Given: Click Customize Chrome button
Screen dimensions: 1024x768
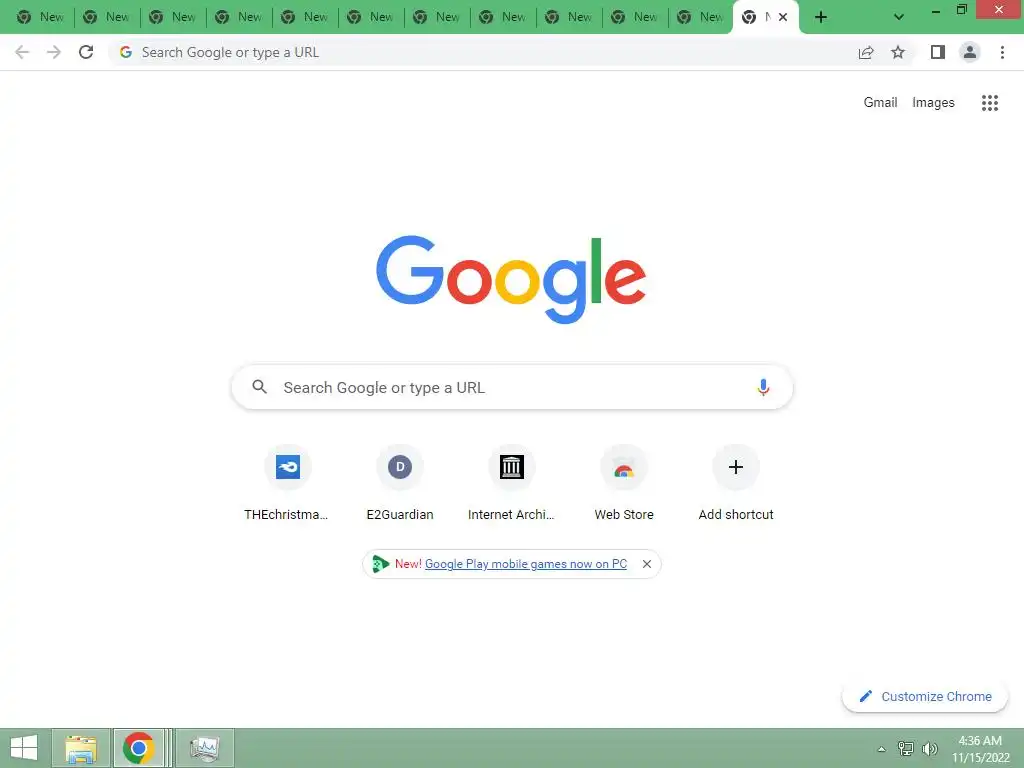Looking at the screenshot, I should pos(925,696).
